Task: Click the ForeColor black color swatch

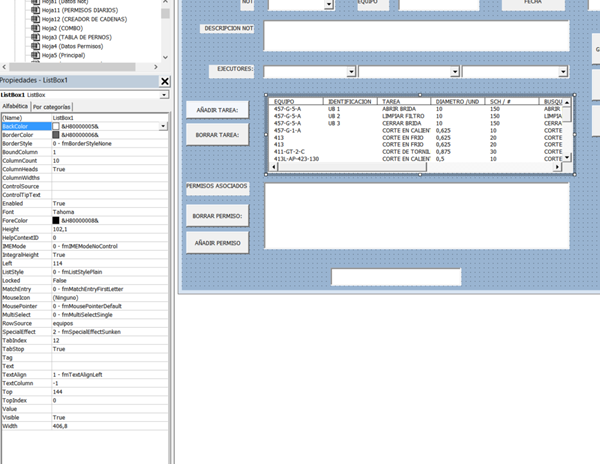Action: coord(57,221)
